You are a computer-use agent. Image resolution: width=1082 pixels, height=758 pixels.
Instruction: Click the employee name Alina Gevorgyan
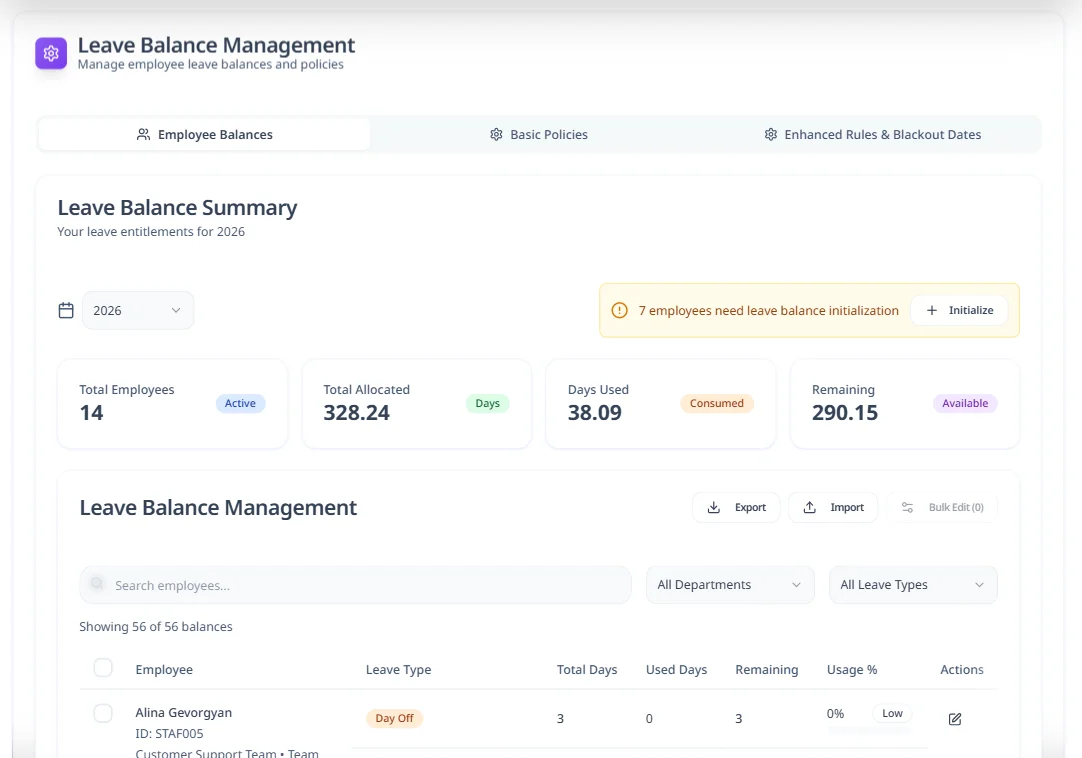coord(184,712)
